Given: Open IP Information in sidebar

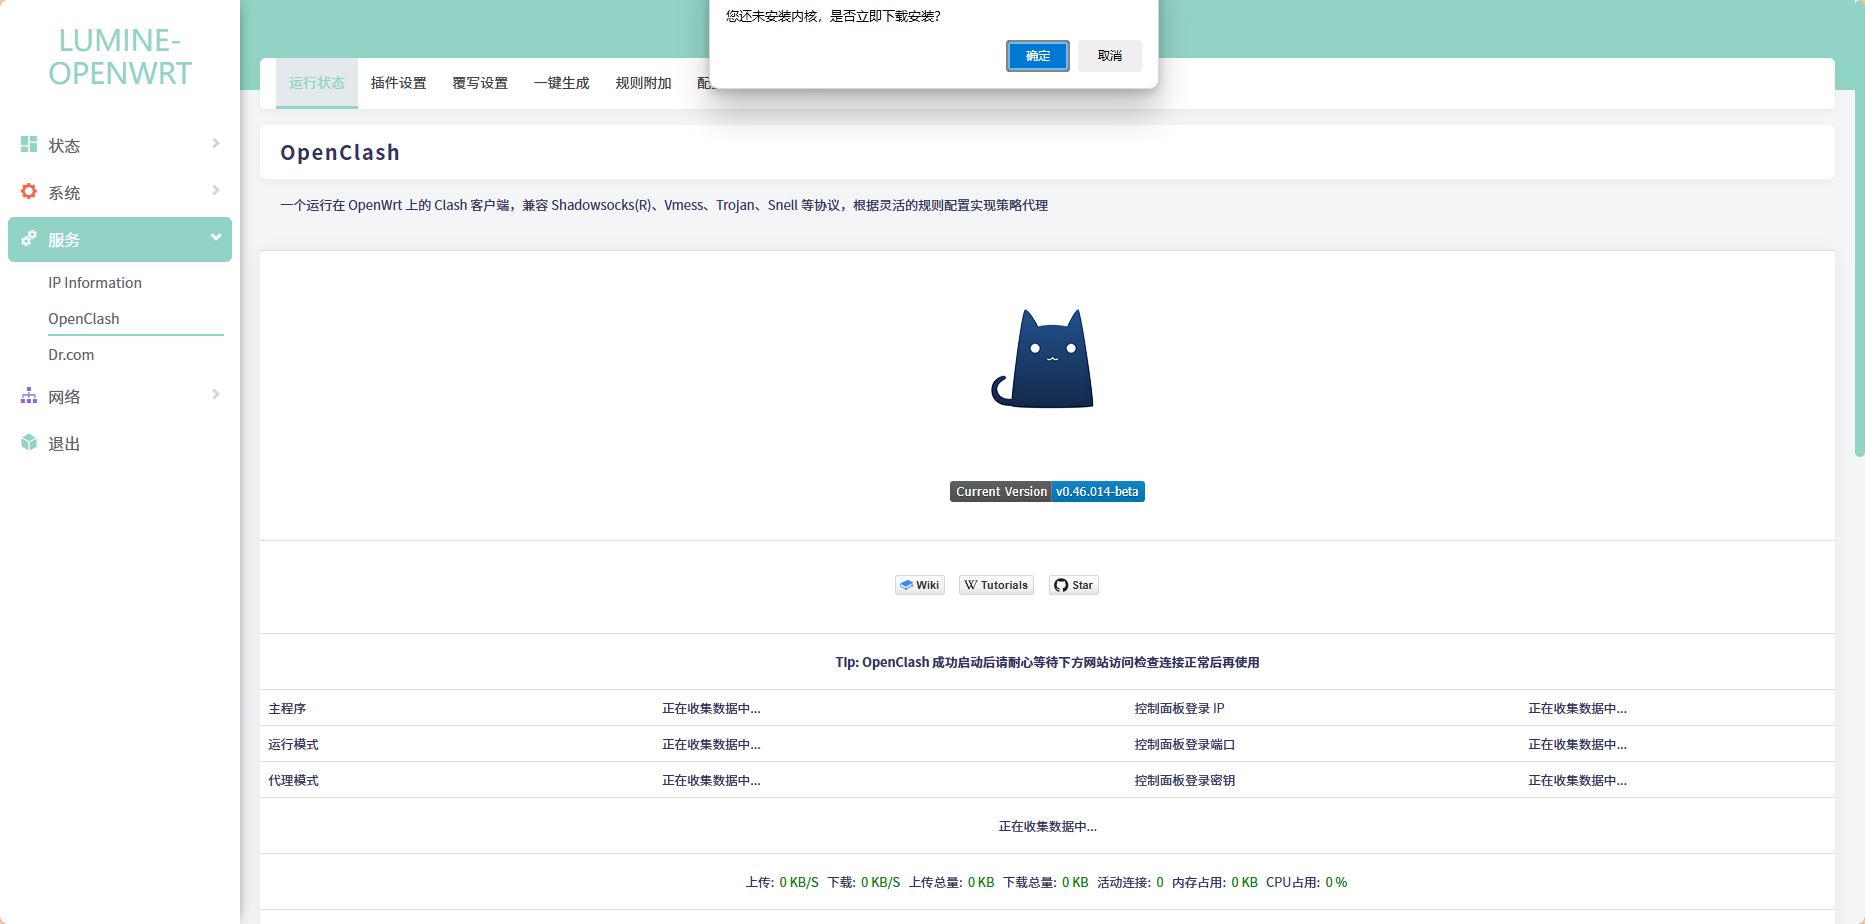Looking at the screenshot, I should pos(95,283).
